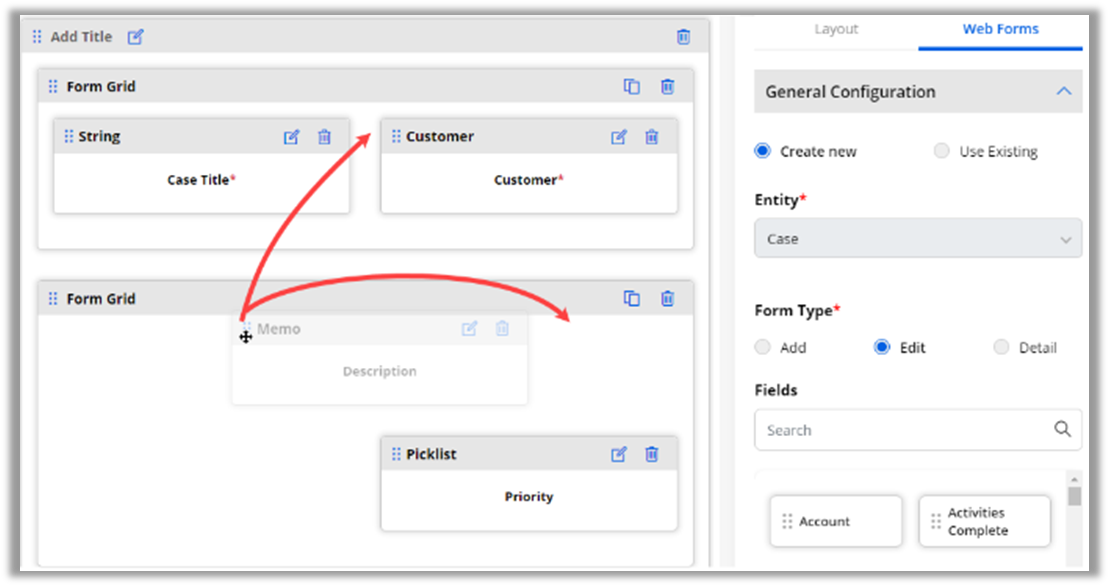Viewport: 1110px width, 586px height.
Task: Select the Add form type
Action: click(x=763, y=347)
